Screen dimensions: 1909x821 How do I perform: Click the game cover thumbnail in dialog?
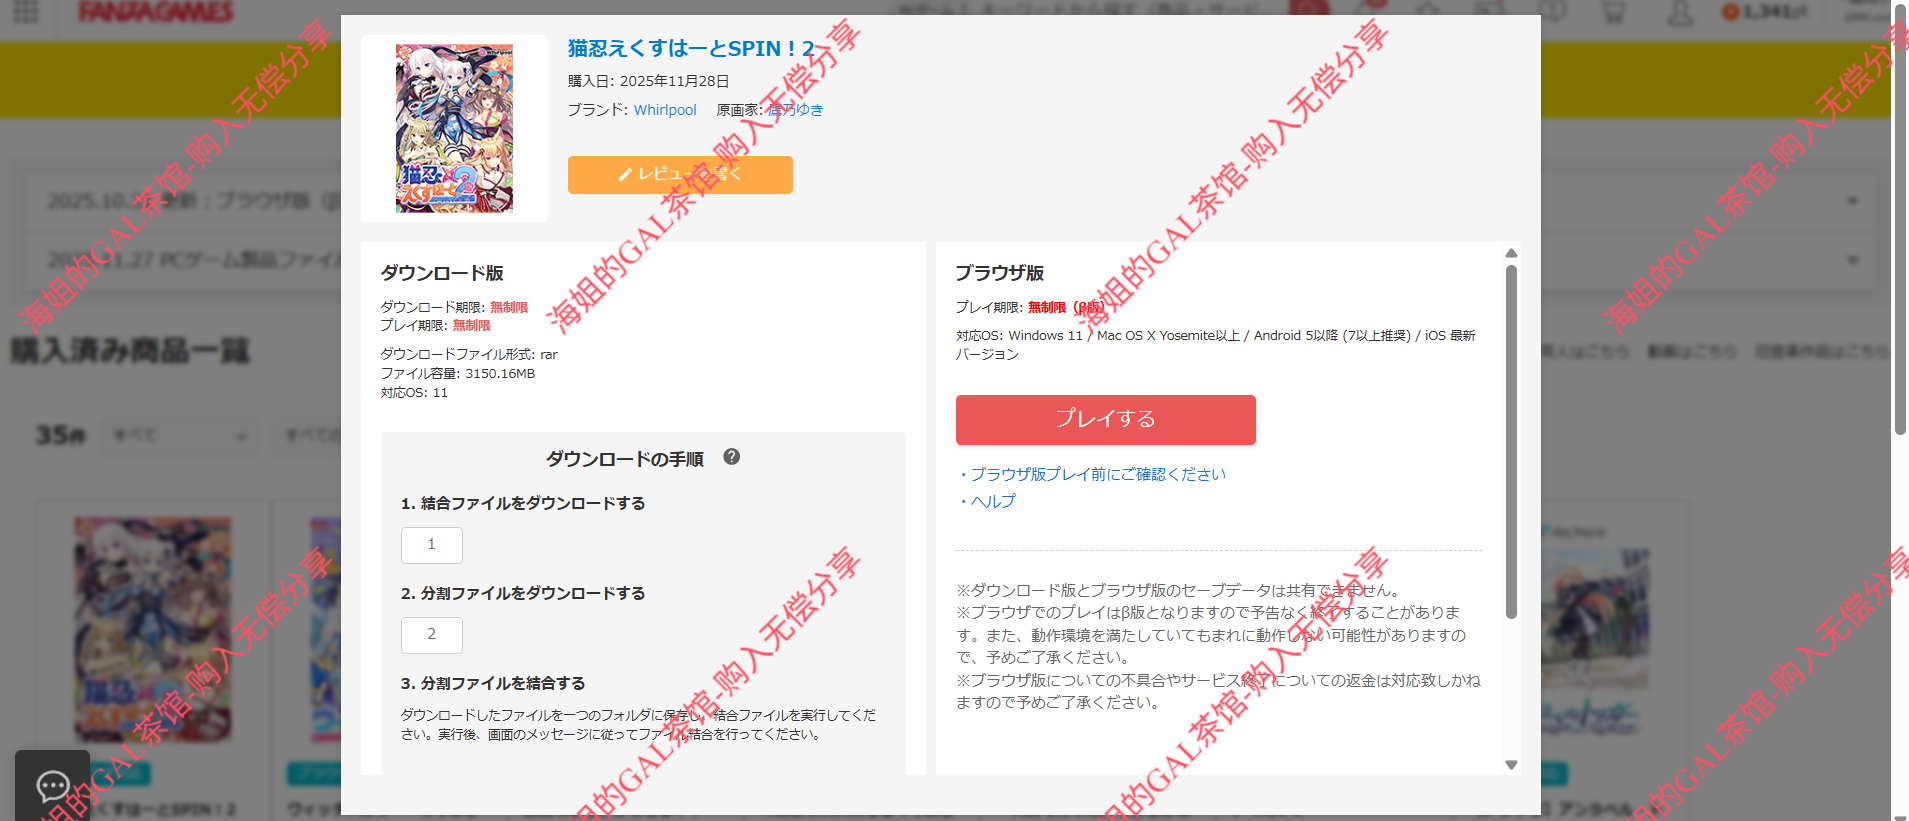coord(454,128)
